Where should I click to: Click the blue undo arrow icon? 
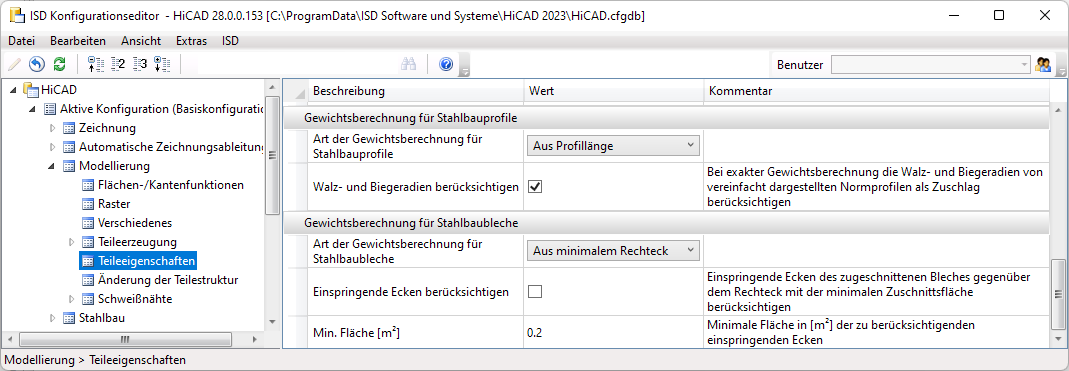pyautogui.click(x=37, y=65)
